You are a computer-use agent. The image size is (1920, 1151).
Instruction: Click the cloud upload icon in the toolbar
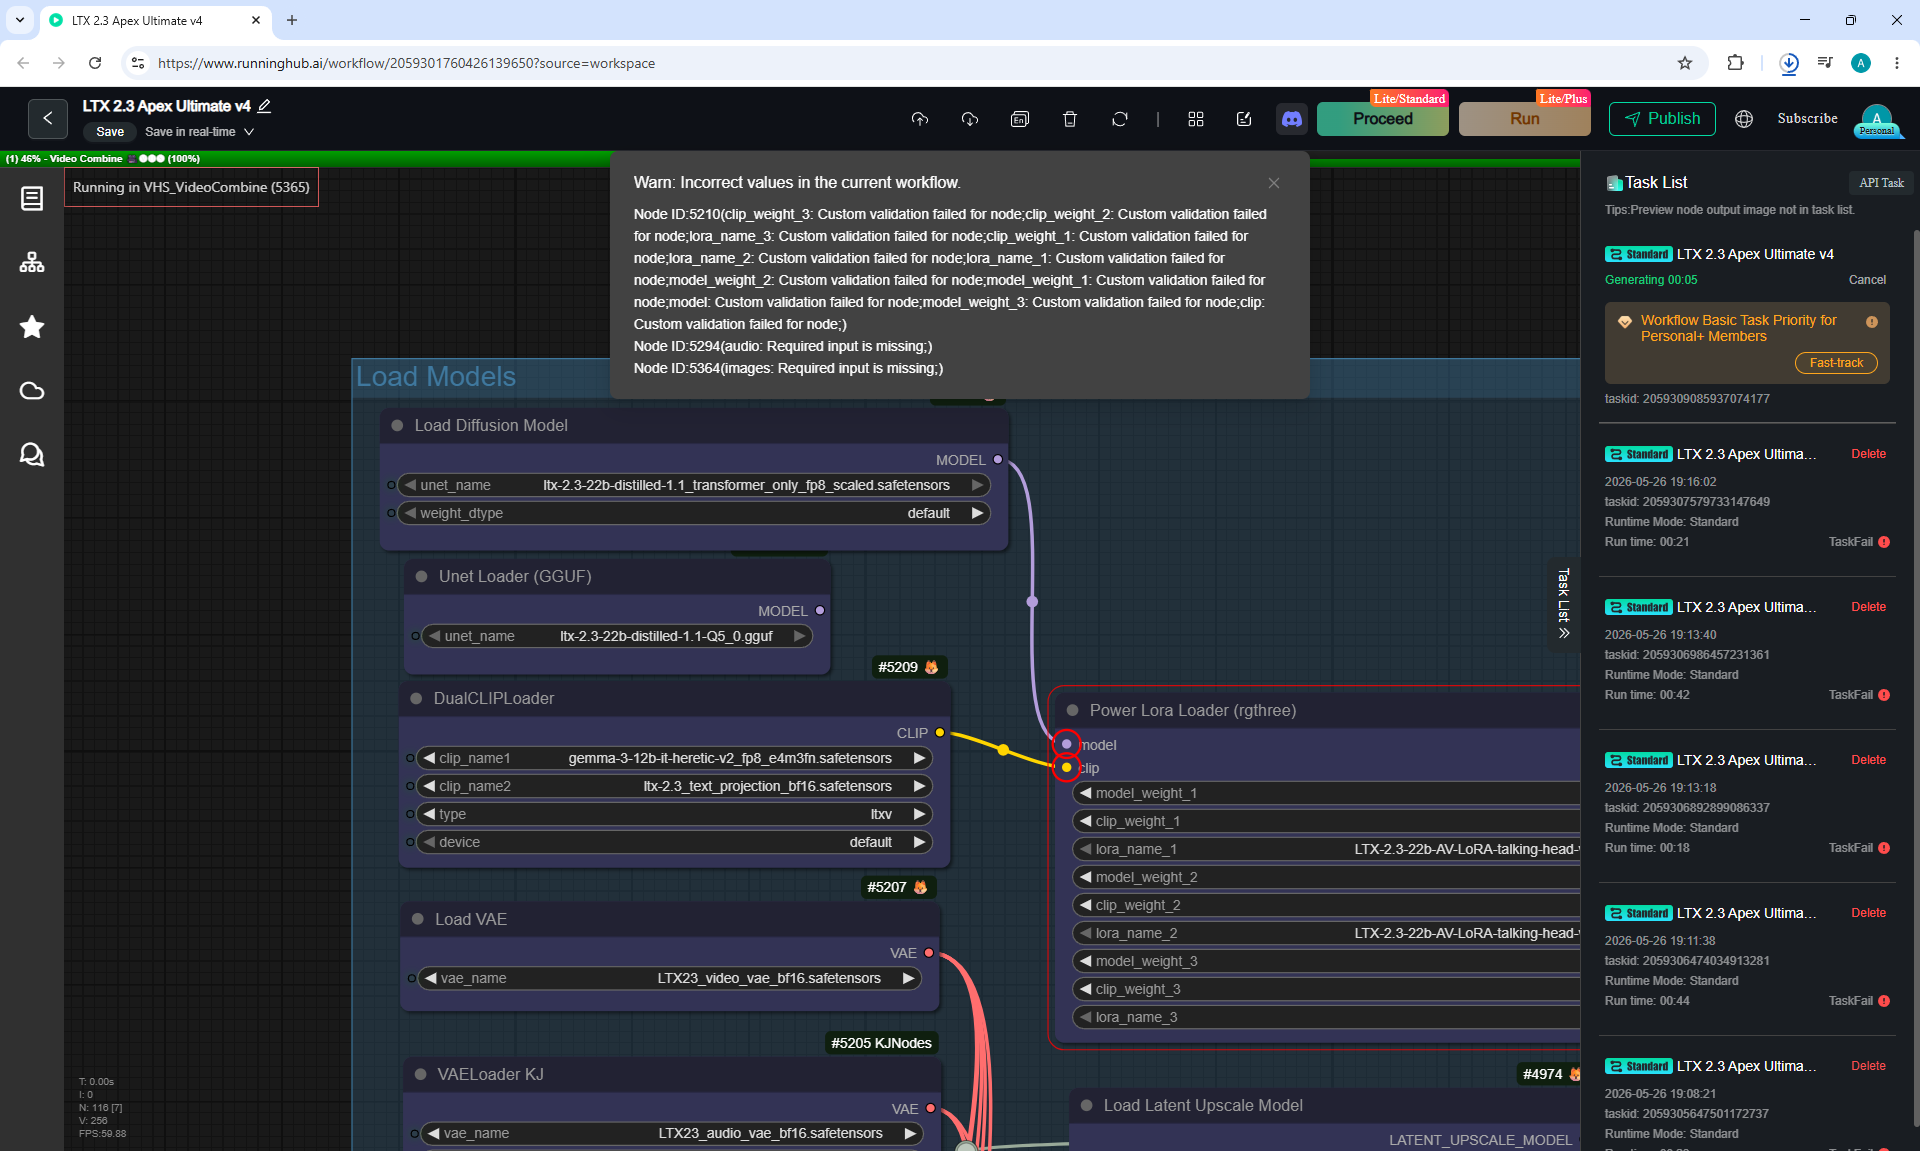click(920, 119)
